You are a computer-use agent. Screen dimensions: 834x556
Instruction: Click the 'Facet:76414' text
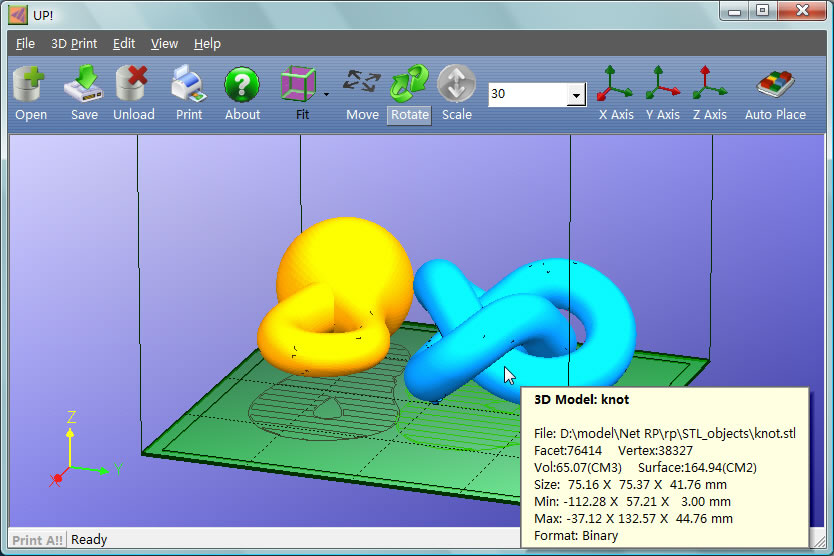(568, 451)
